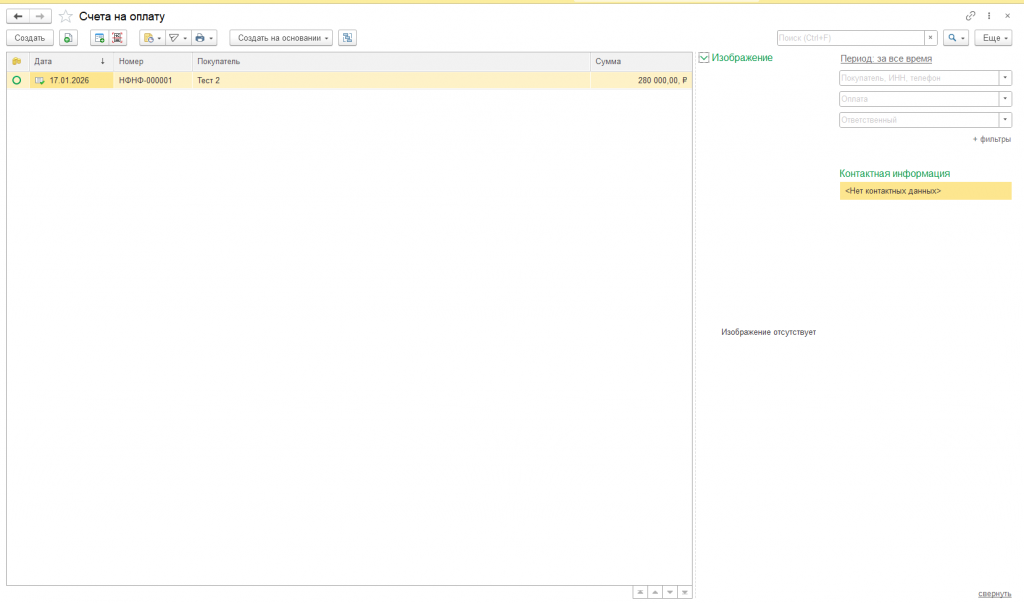Click inside the Поиск (Ctrl+F) field
Screen dimensions: 1024x603
[x=850, y=38]
